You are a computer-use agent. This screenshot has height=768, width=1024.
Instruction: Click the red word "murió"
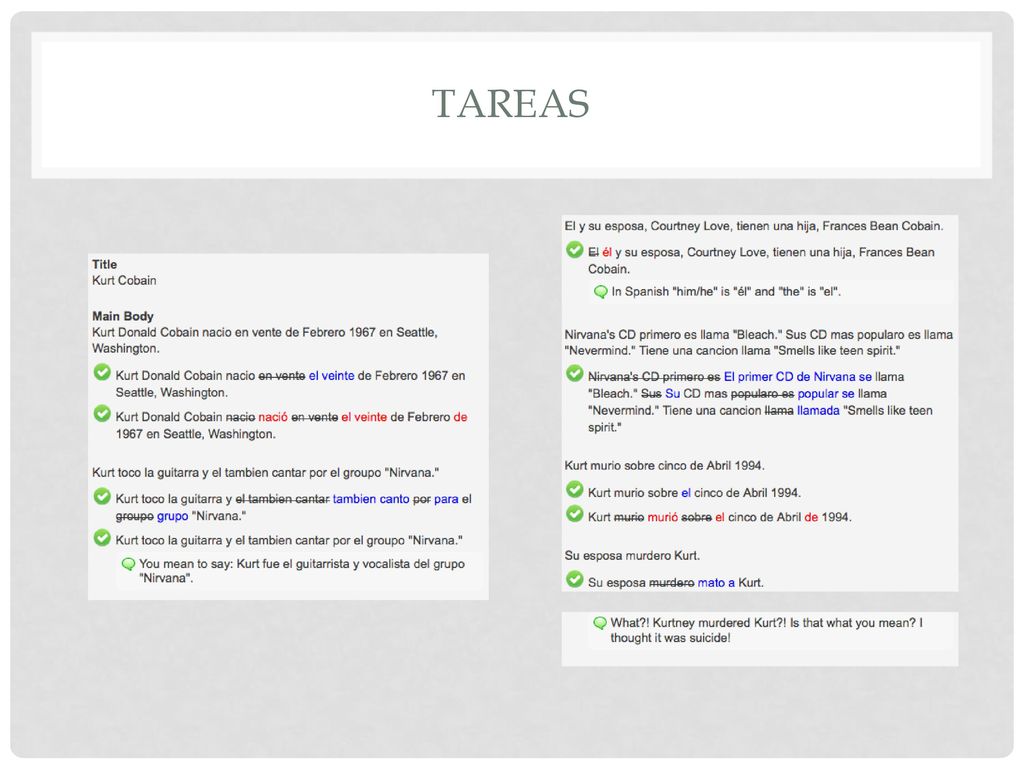(663, 518)
